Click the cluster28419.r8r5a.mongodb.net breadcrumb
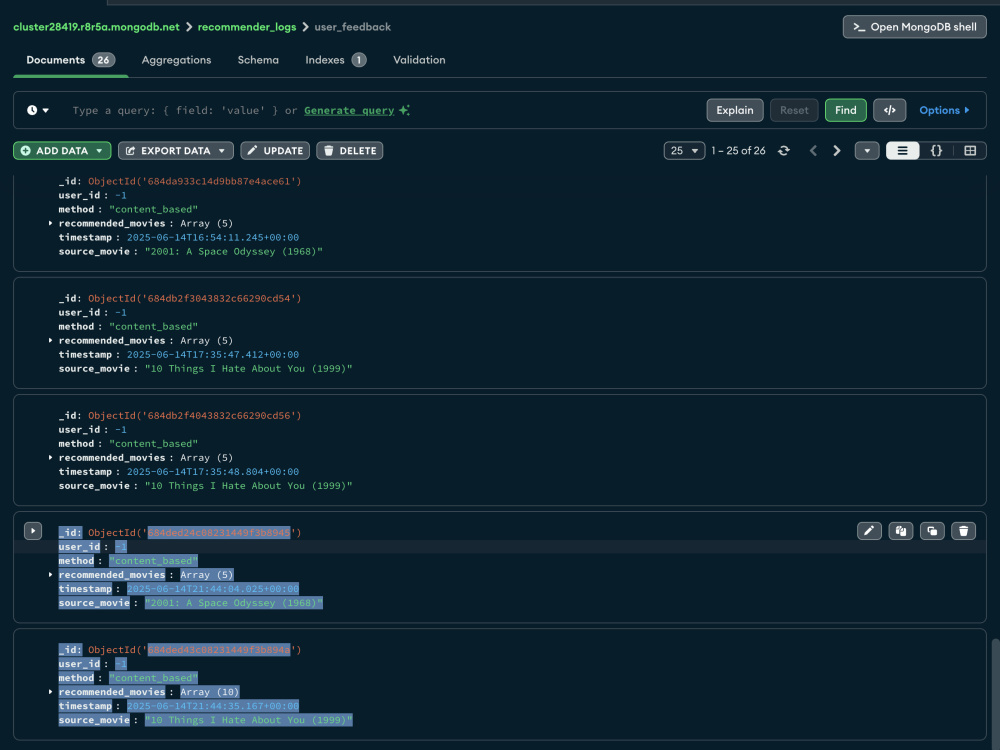Image resolution: width=1000 pixels, height=750 pixels. point(96,27)
